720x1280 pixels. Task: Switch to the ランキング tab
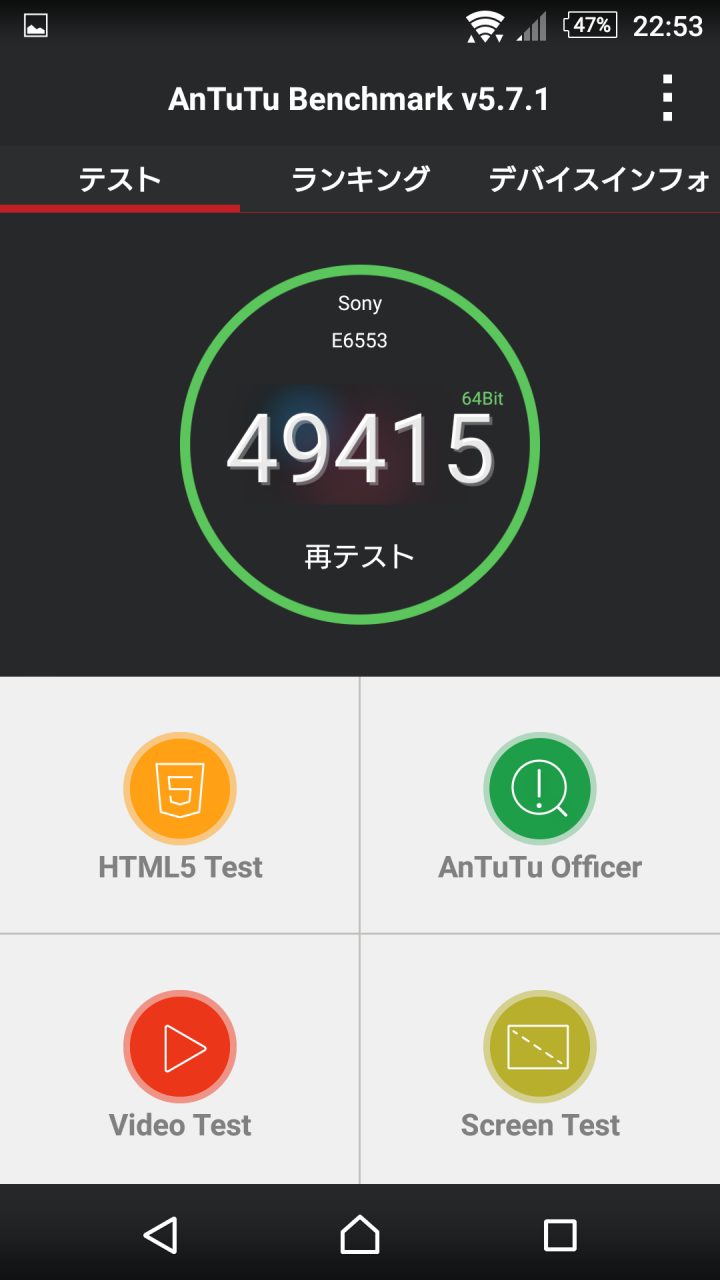click(x=360, y=179)
